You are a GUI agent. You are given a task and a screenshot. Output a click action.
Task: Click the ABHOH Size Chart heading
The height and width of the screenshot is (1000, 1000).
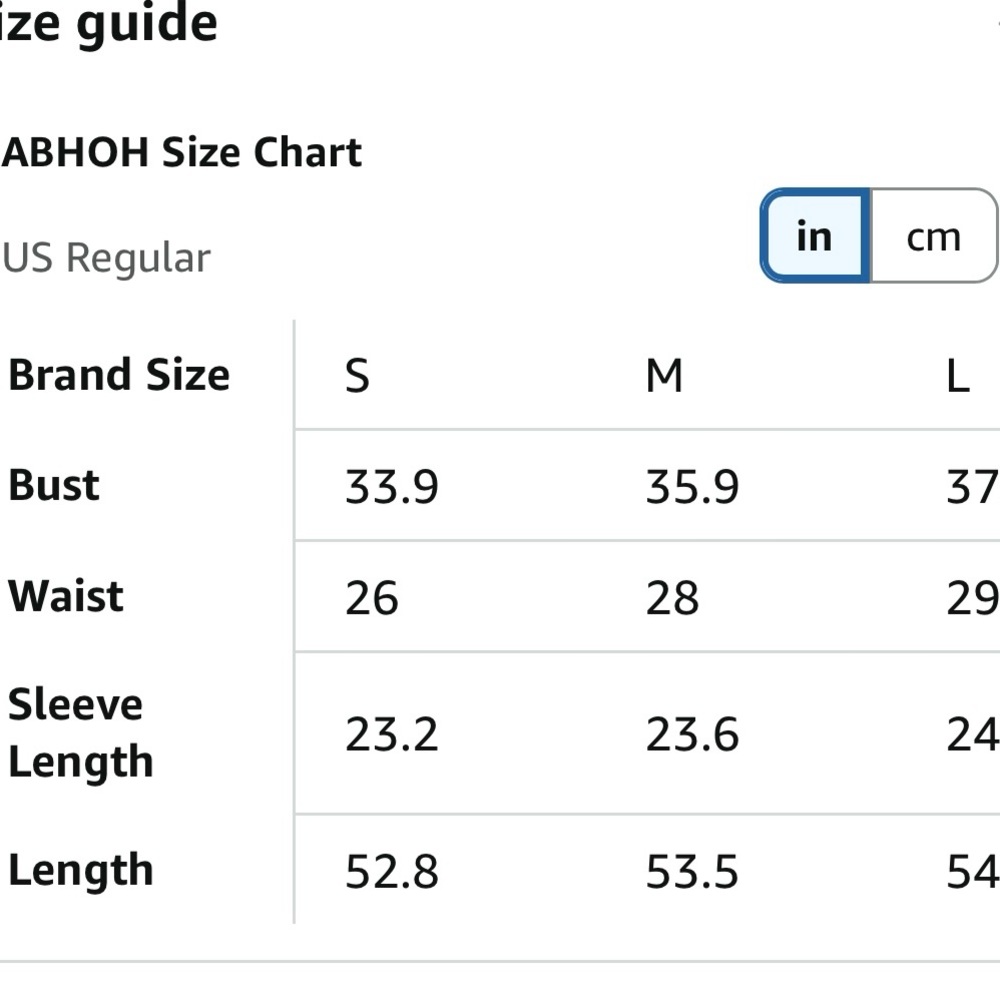[182, 152]
